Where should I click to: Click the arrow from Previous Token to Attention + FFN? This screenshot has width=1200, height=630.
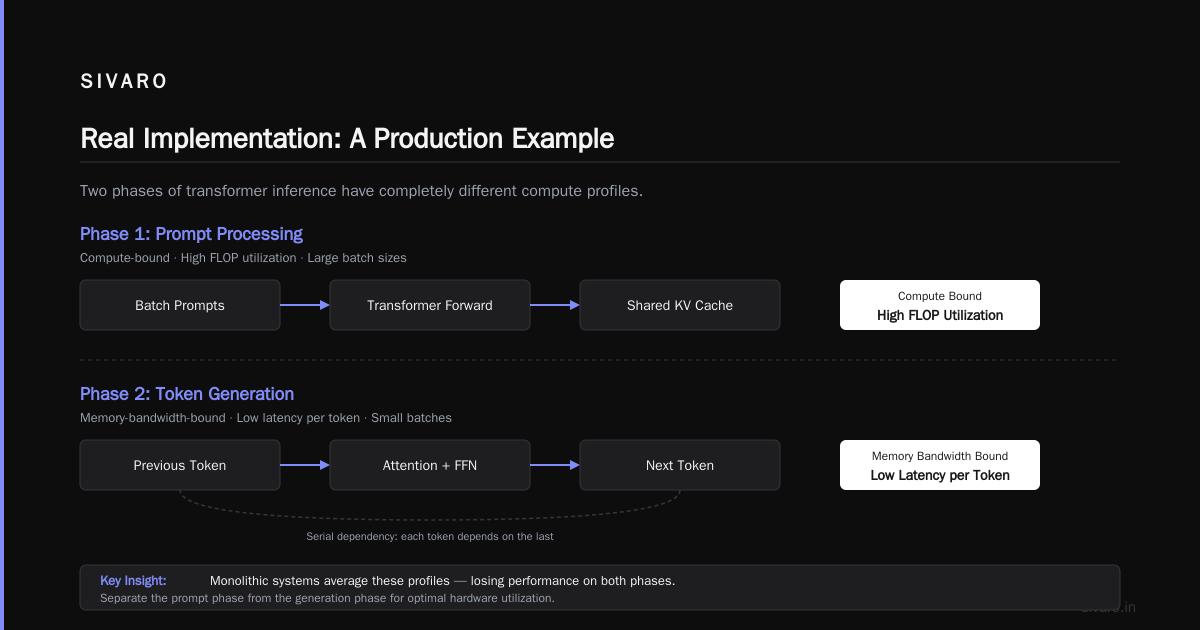pyautogui.click(x=305, y=465)
